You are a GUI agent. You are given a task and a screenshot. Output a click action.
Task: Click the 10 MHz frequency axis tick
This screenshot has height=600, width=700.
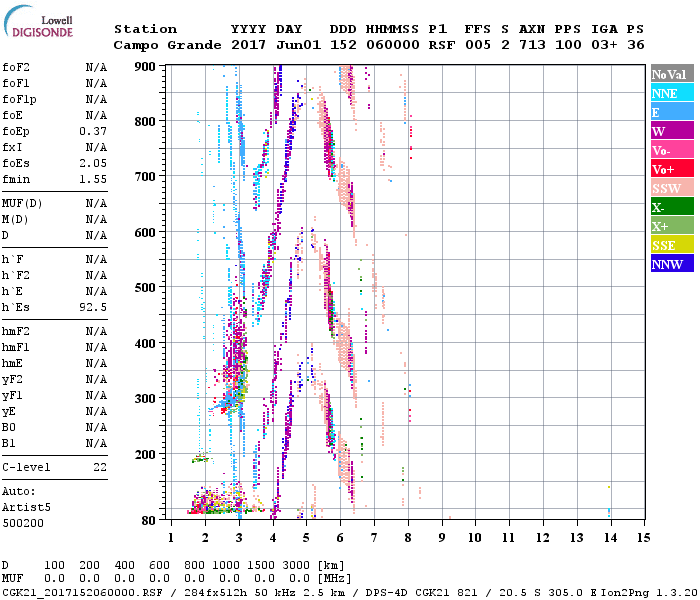475,538
